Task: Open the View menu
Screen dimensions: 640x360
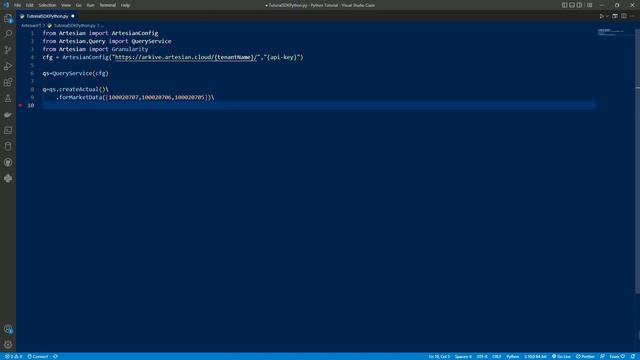Action: [x=66, y=5]
